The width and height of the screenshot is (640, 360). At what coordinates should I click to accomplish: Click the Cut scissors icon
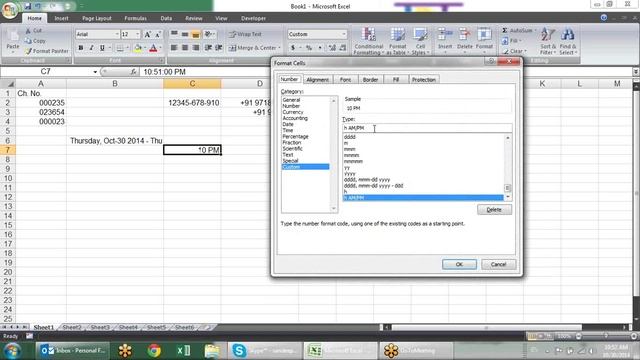28,31
